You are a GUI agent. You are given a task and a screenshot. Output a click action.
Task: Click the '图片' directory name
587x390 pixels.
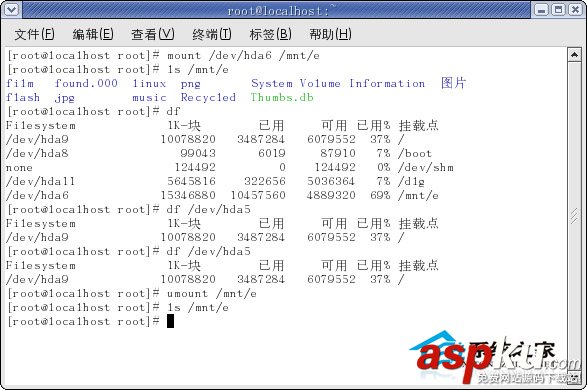(453, 83)
